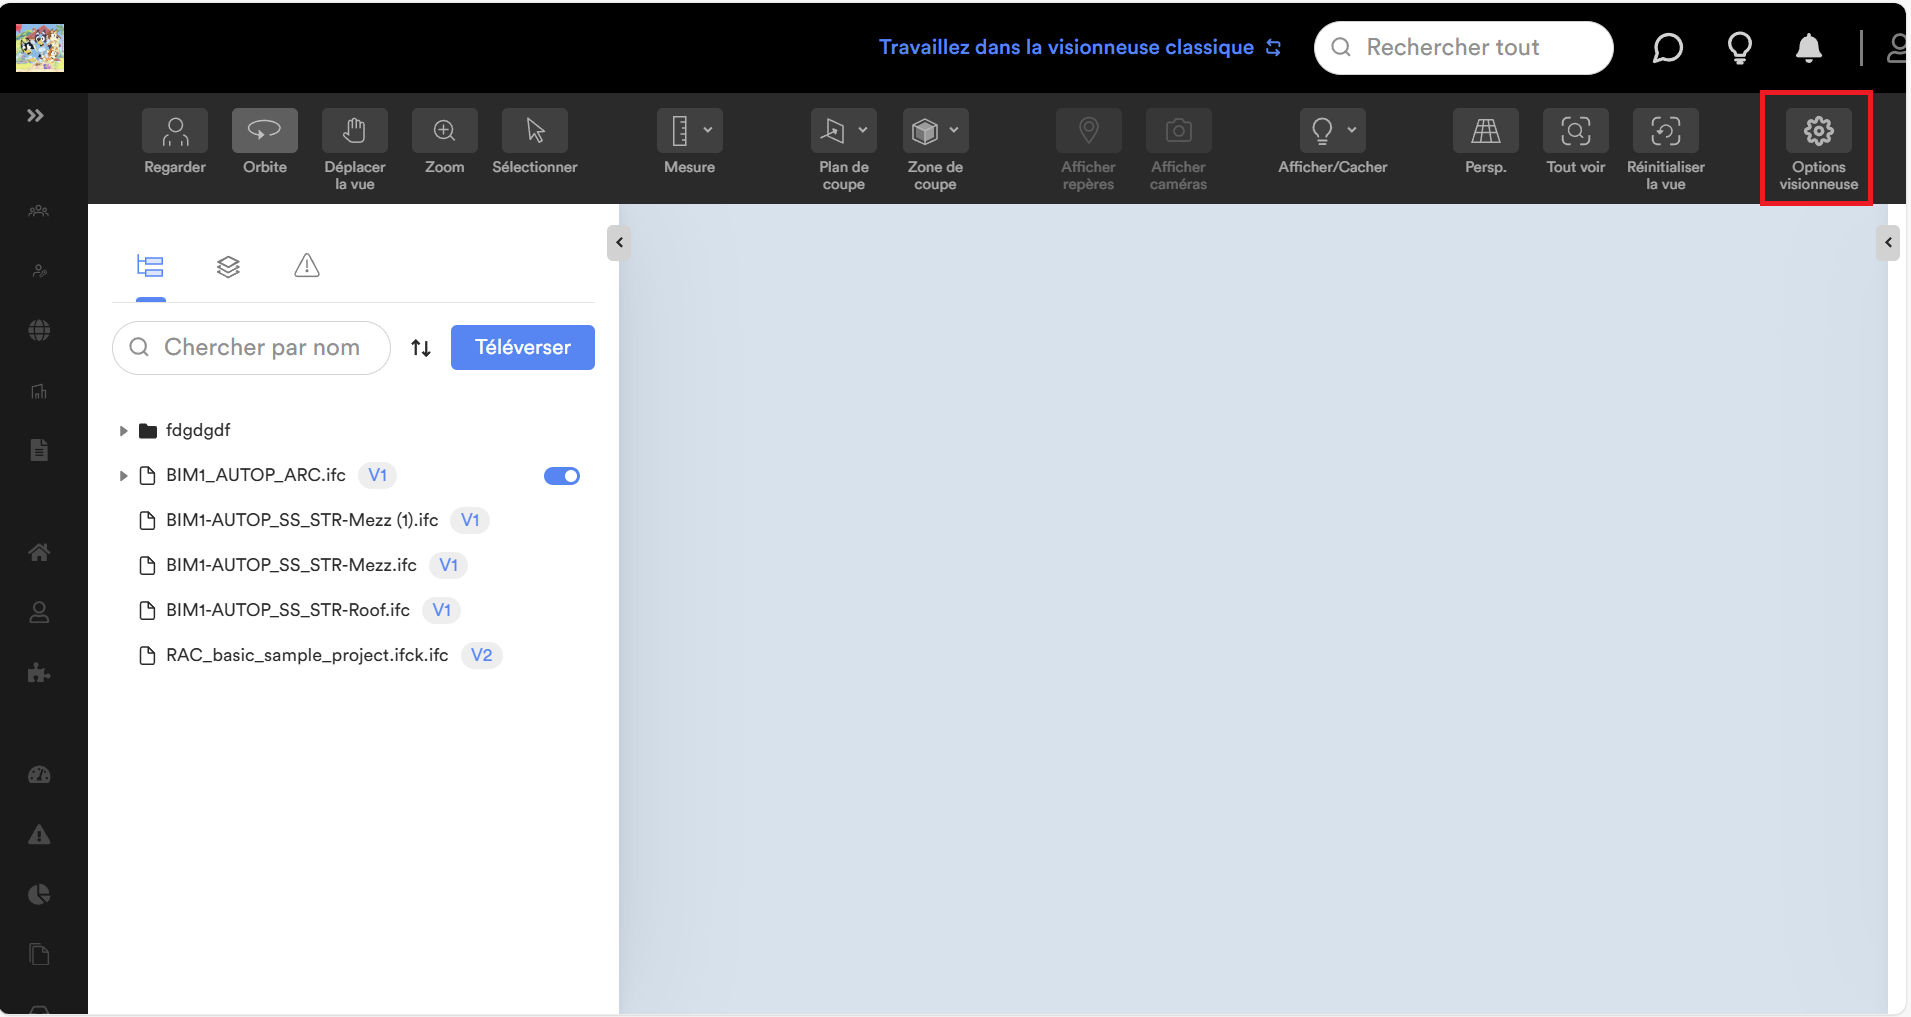The height and width of the screenshot is (1017, 1911).
Task: Click Afficher repères pin icon
Action: point(1089,131)
